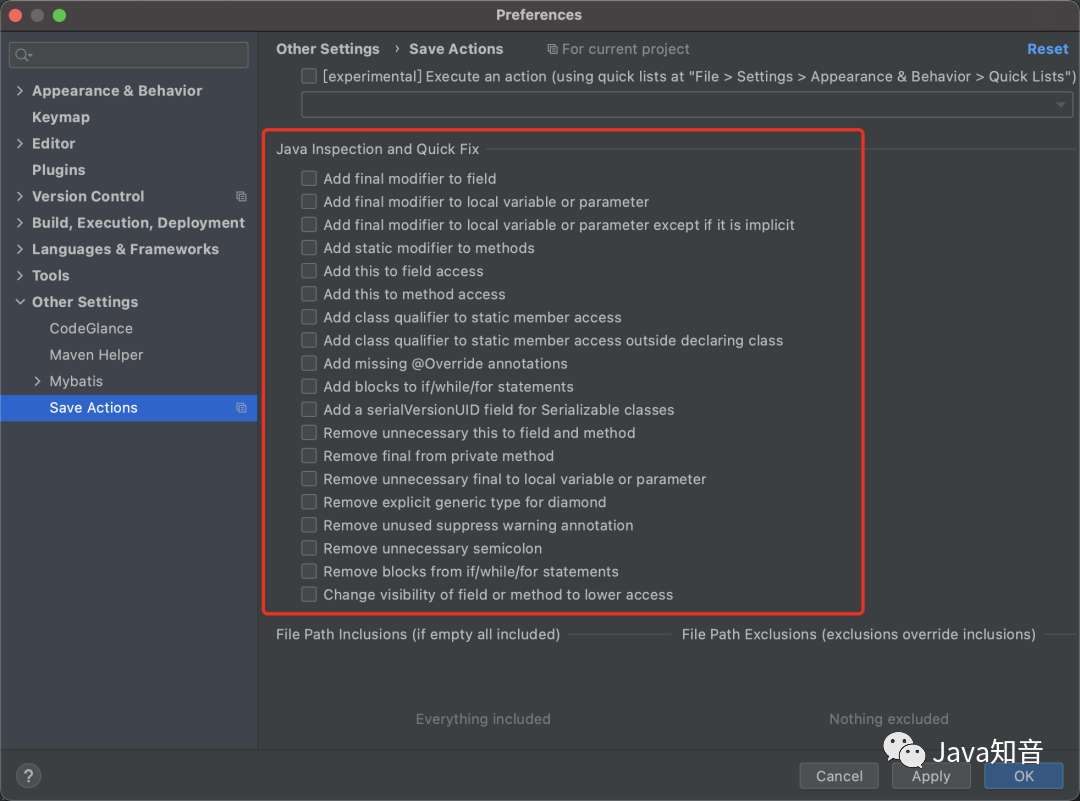Click the project-level icon beside Save Actions

[x=241, y=408]
